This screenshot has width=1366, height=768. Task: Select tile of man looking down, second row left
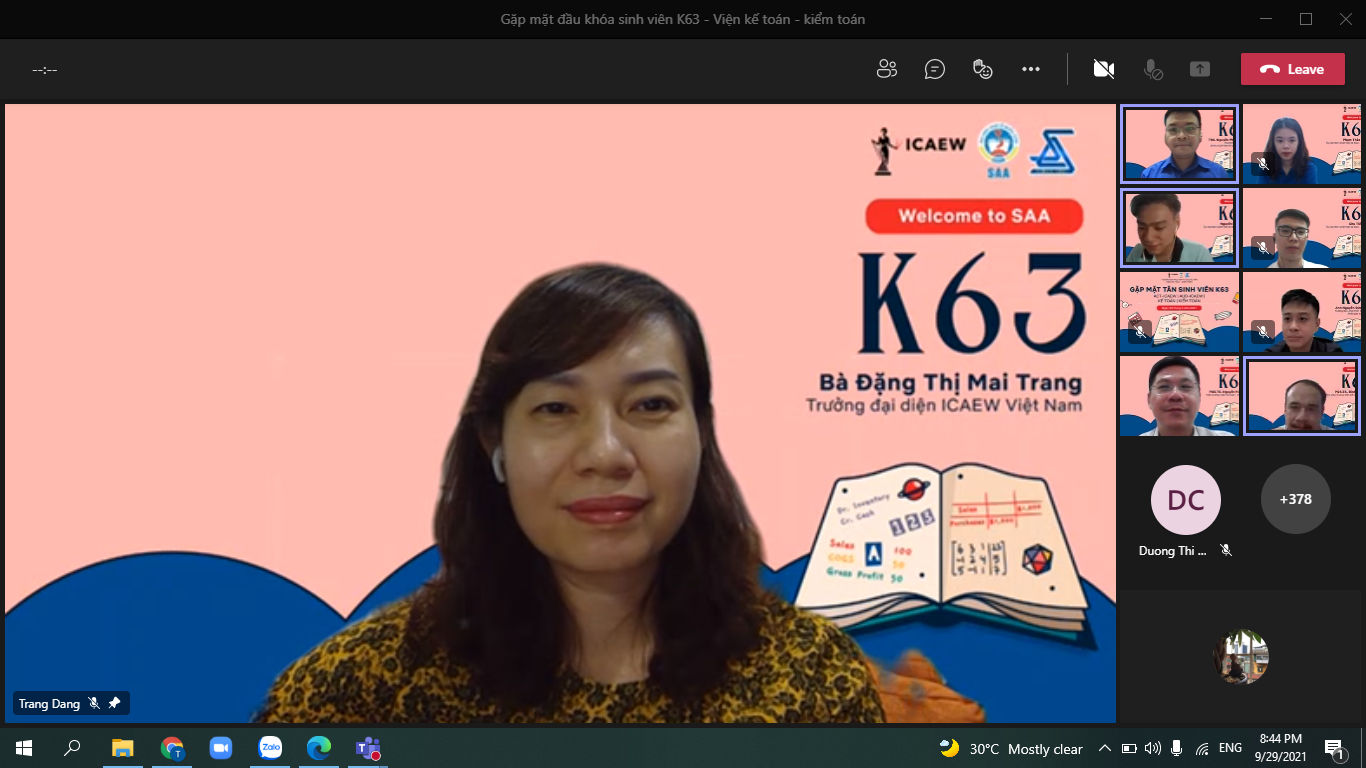(x=1180, y=228)
